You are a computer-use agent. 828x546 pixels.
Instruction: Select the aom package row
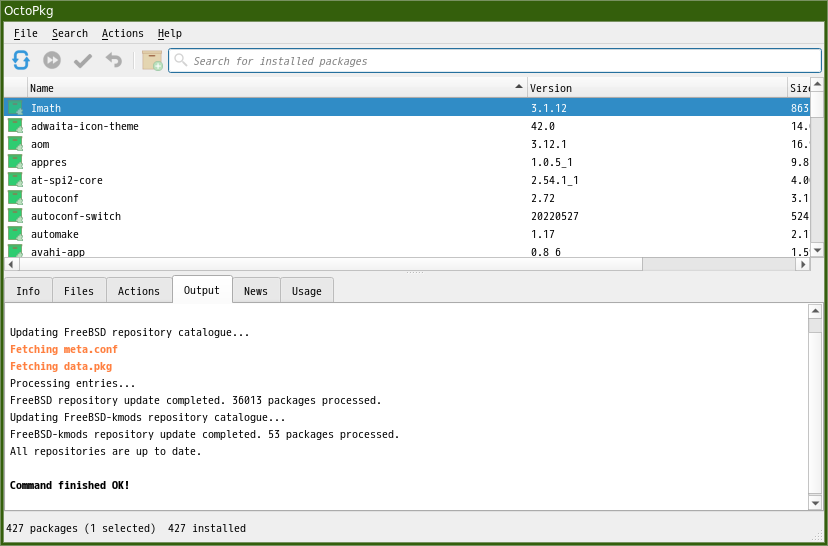pos(407,144)
